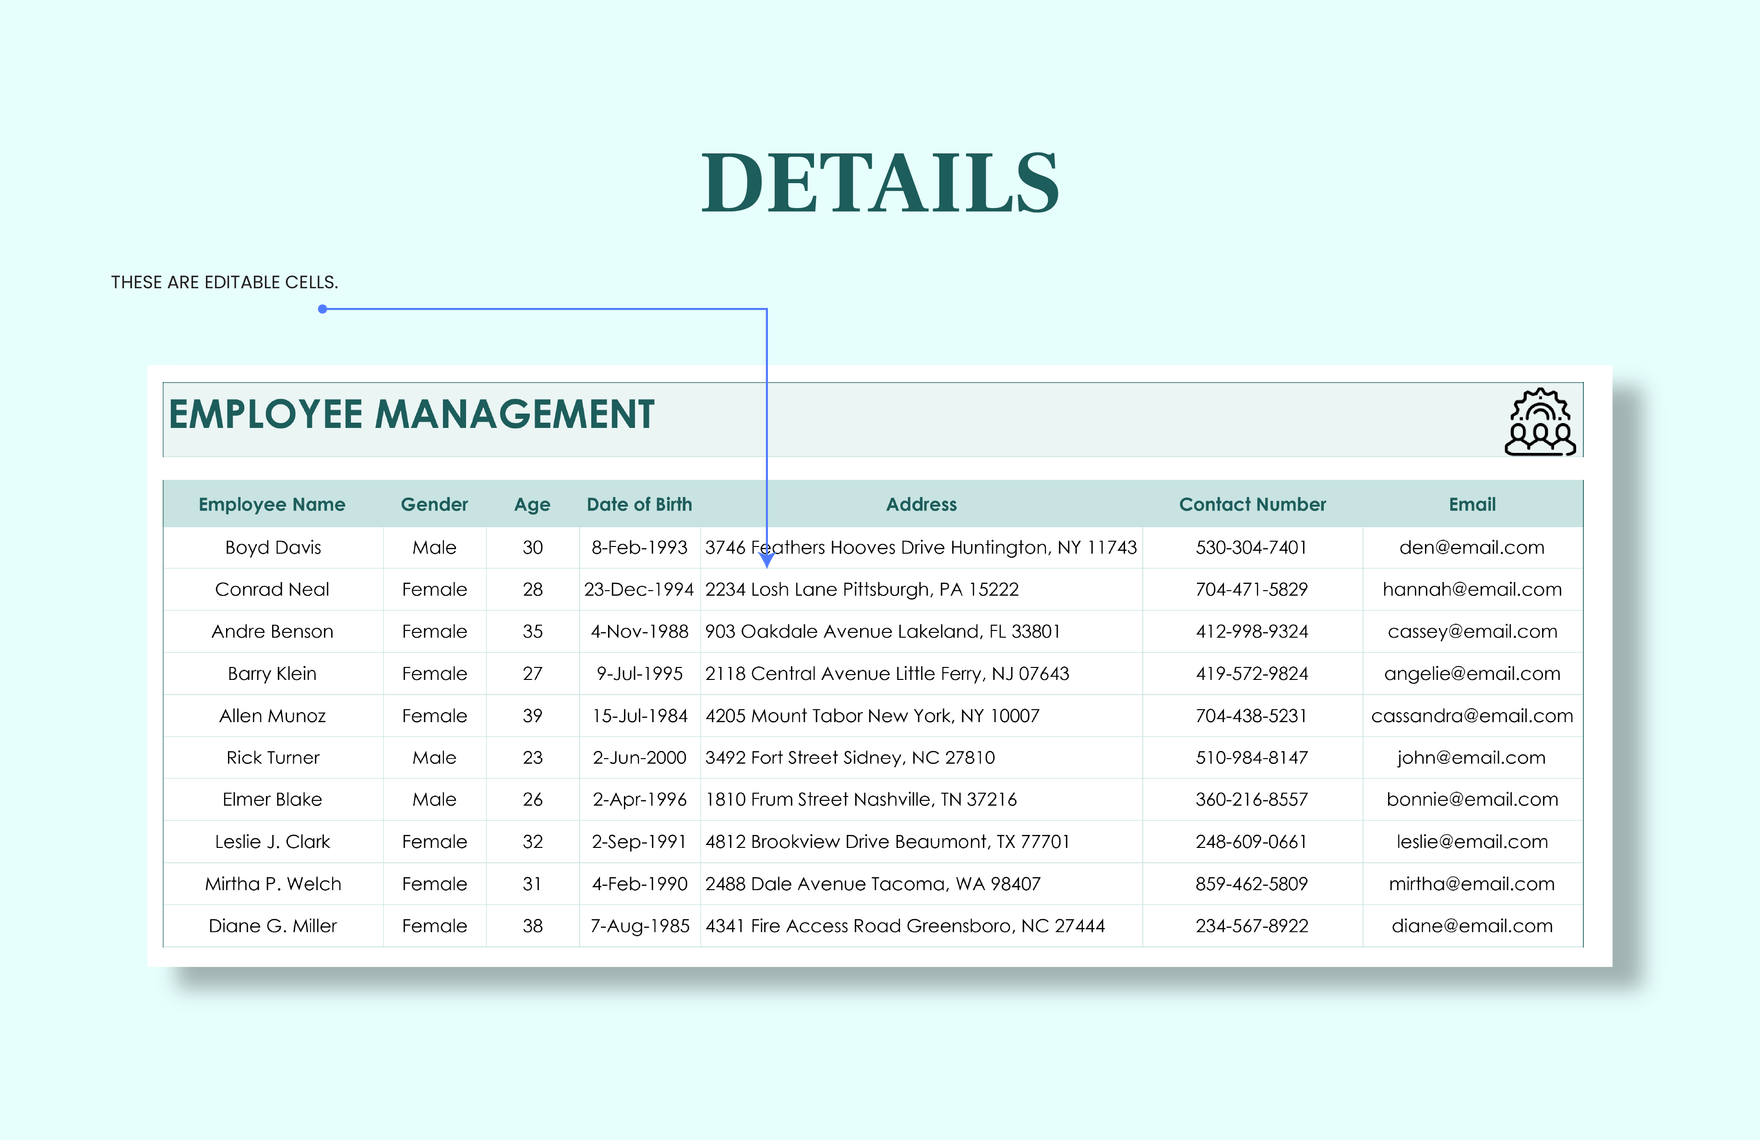Click the mirtha@email.com cell
Viewport: 1760px width, 1140px height.
[1473, 884]
